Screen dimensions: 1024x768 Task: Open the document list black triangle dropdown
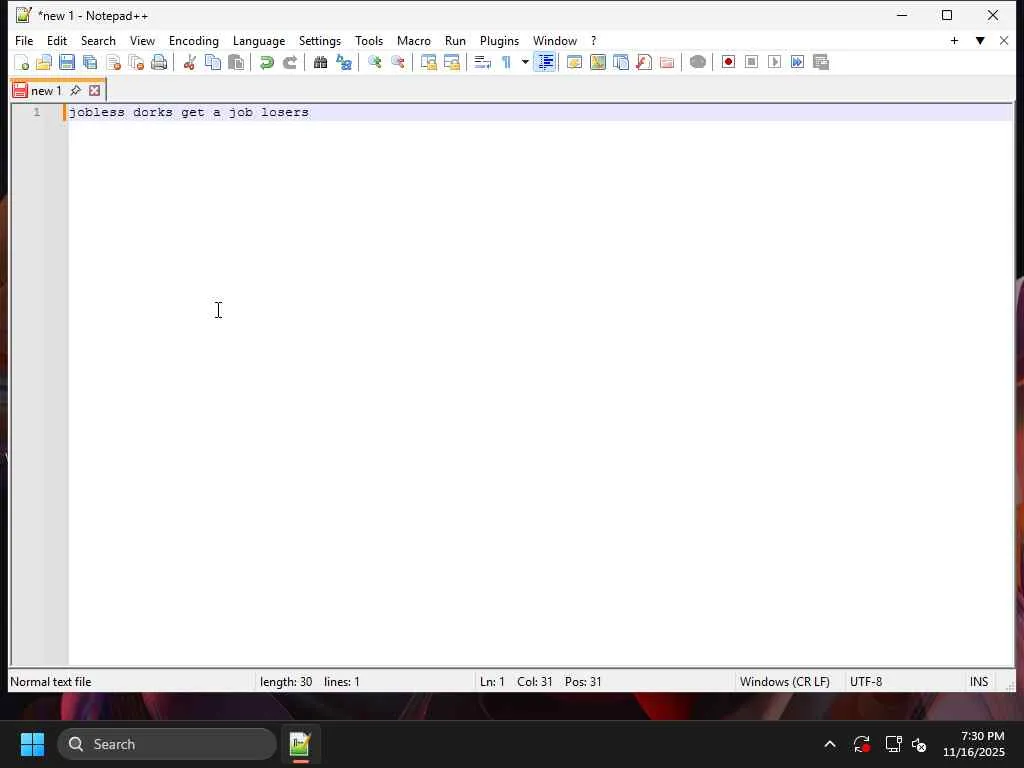[x=980, y=40]
